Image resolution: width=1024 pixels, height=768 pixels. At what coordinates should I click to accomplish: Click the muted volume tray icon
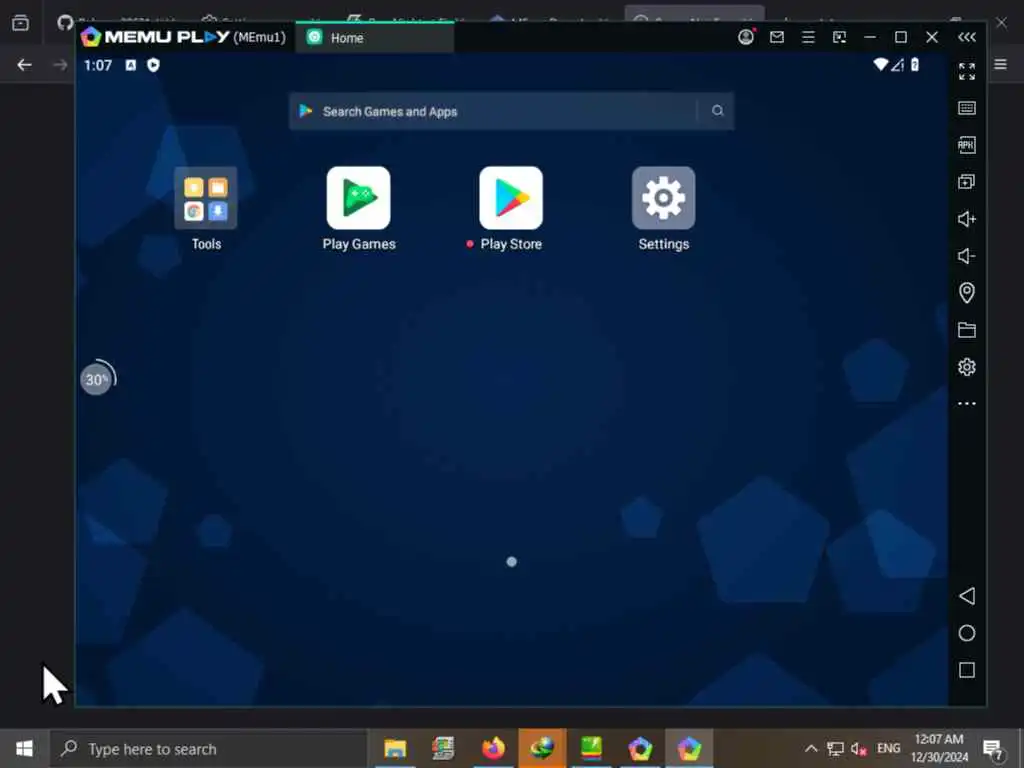(859, 748)
